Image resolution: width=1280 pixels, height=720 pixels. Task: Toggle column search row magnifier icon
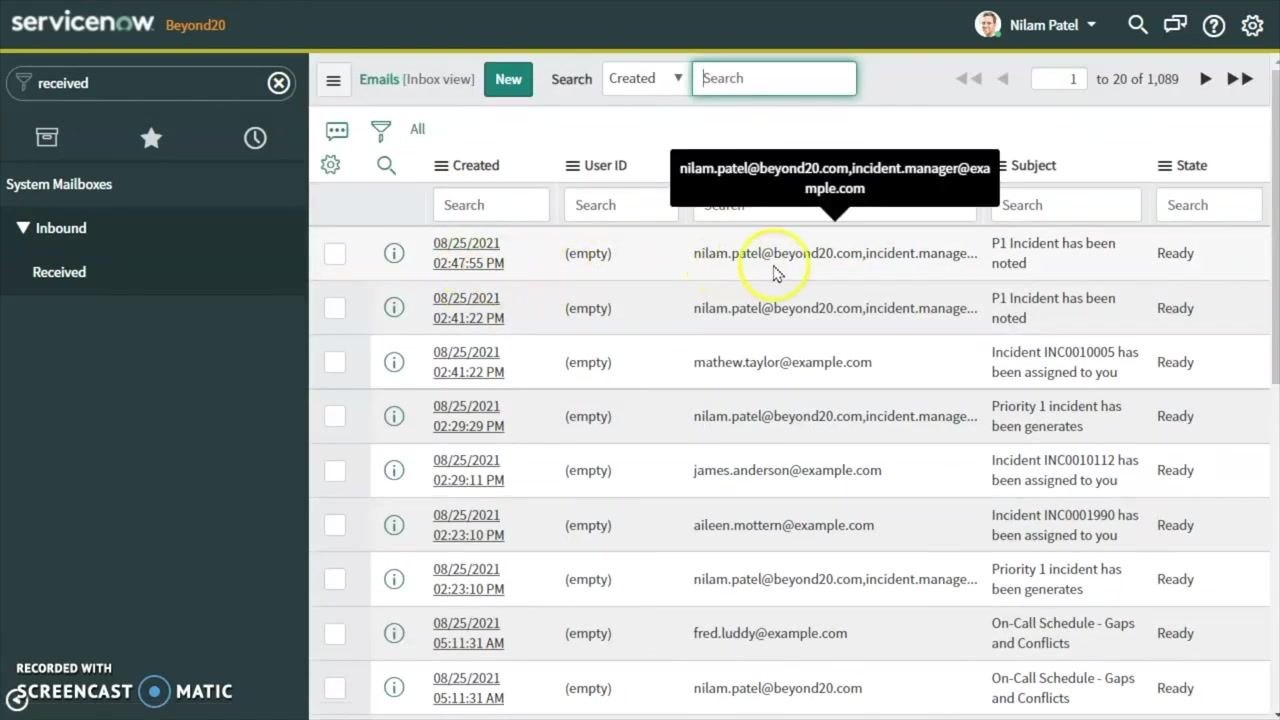click(386, 165)
